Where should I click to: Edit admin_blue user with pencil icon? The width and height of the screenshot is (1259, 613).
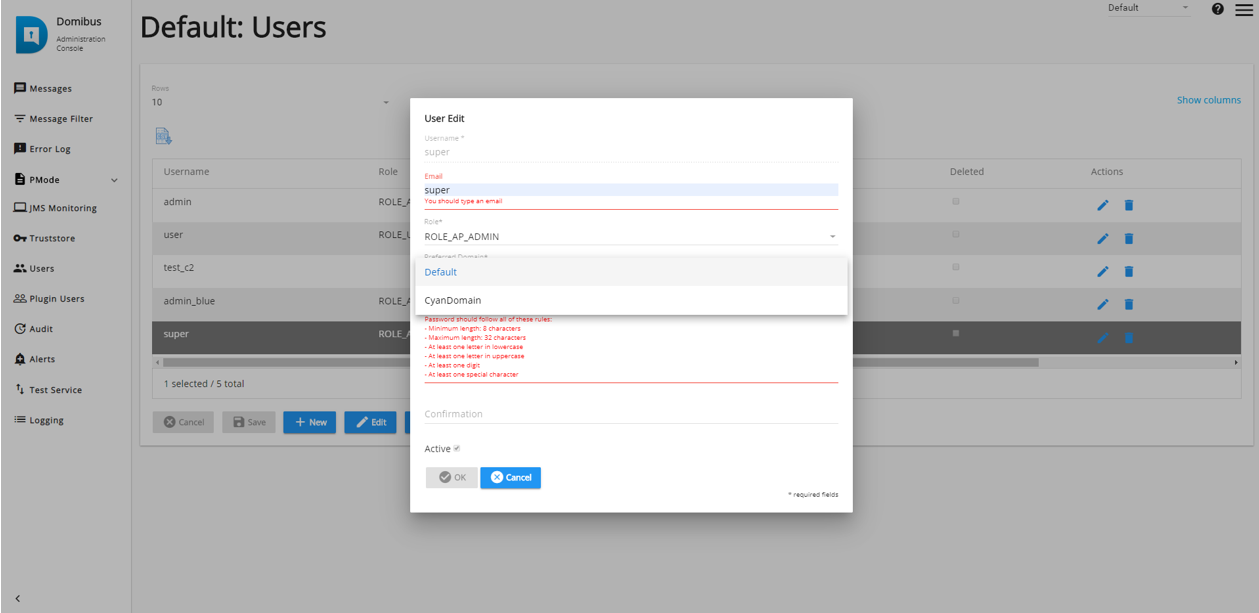pos(1102,304)
